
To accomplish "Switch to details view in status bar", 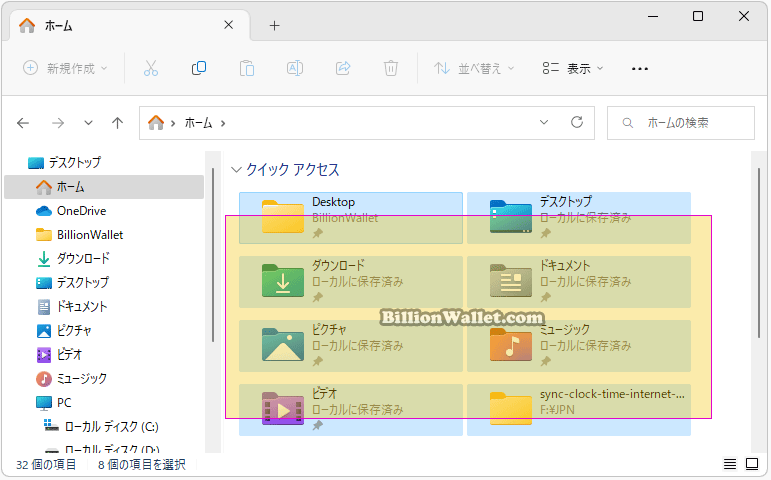I will 730,464.
